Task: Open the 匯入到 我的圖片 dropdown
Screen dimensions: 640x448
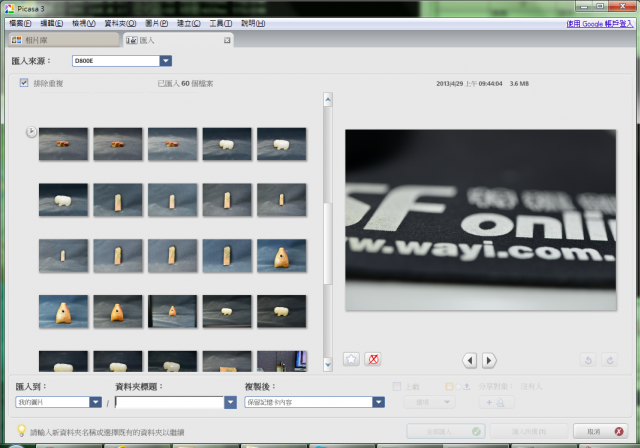Action: pyautogui.click(x=95, y=402)
